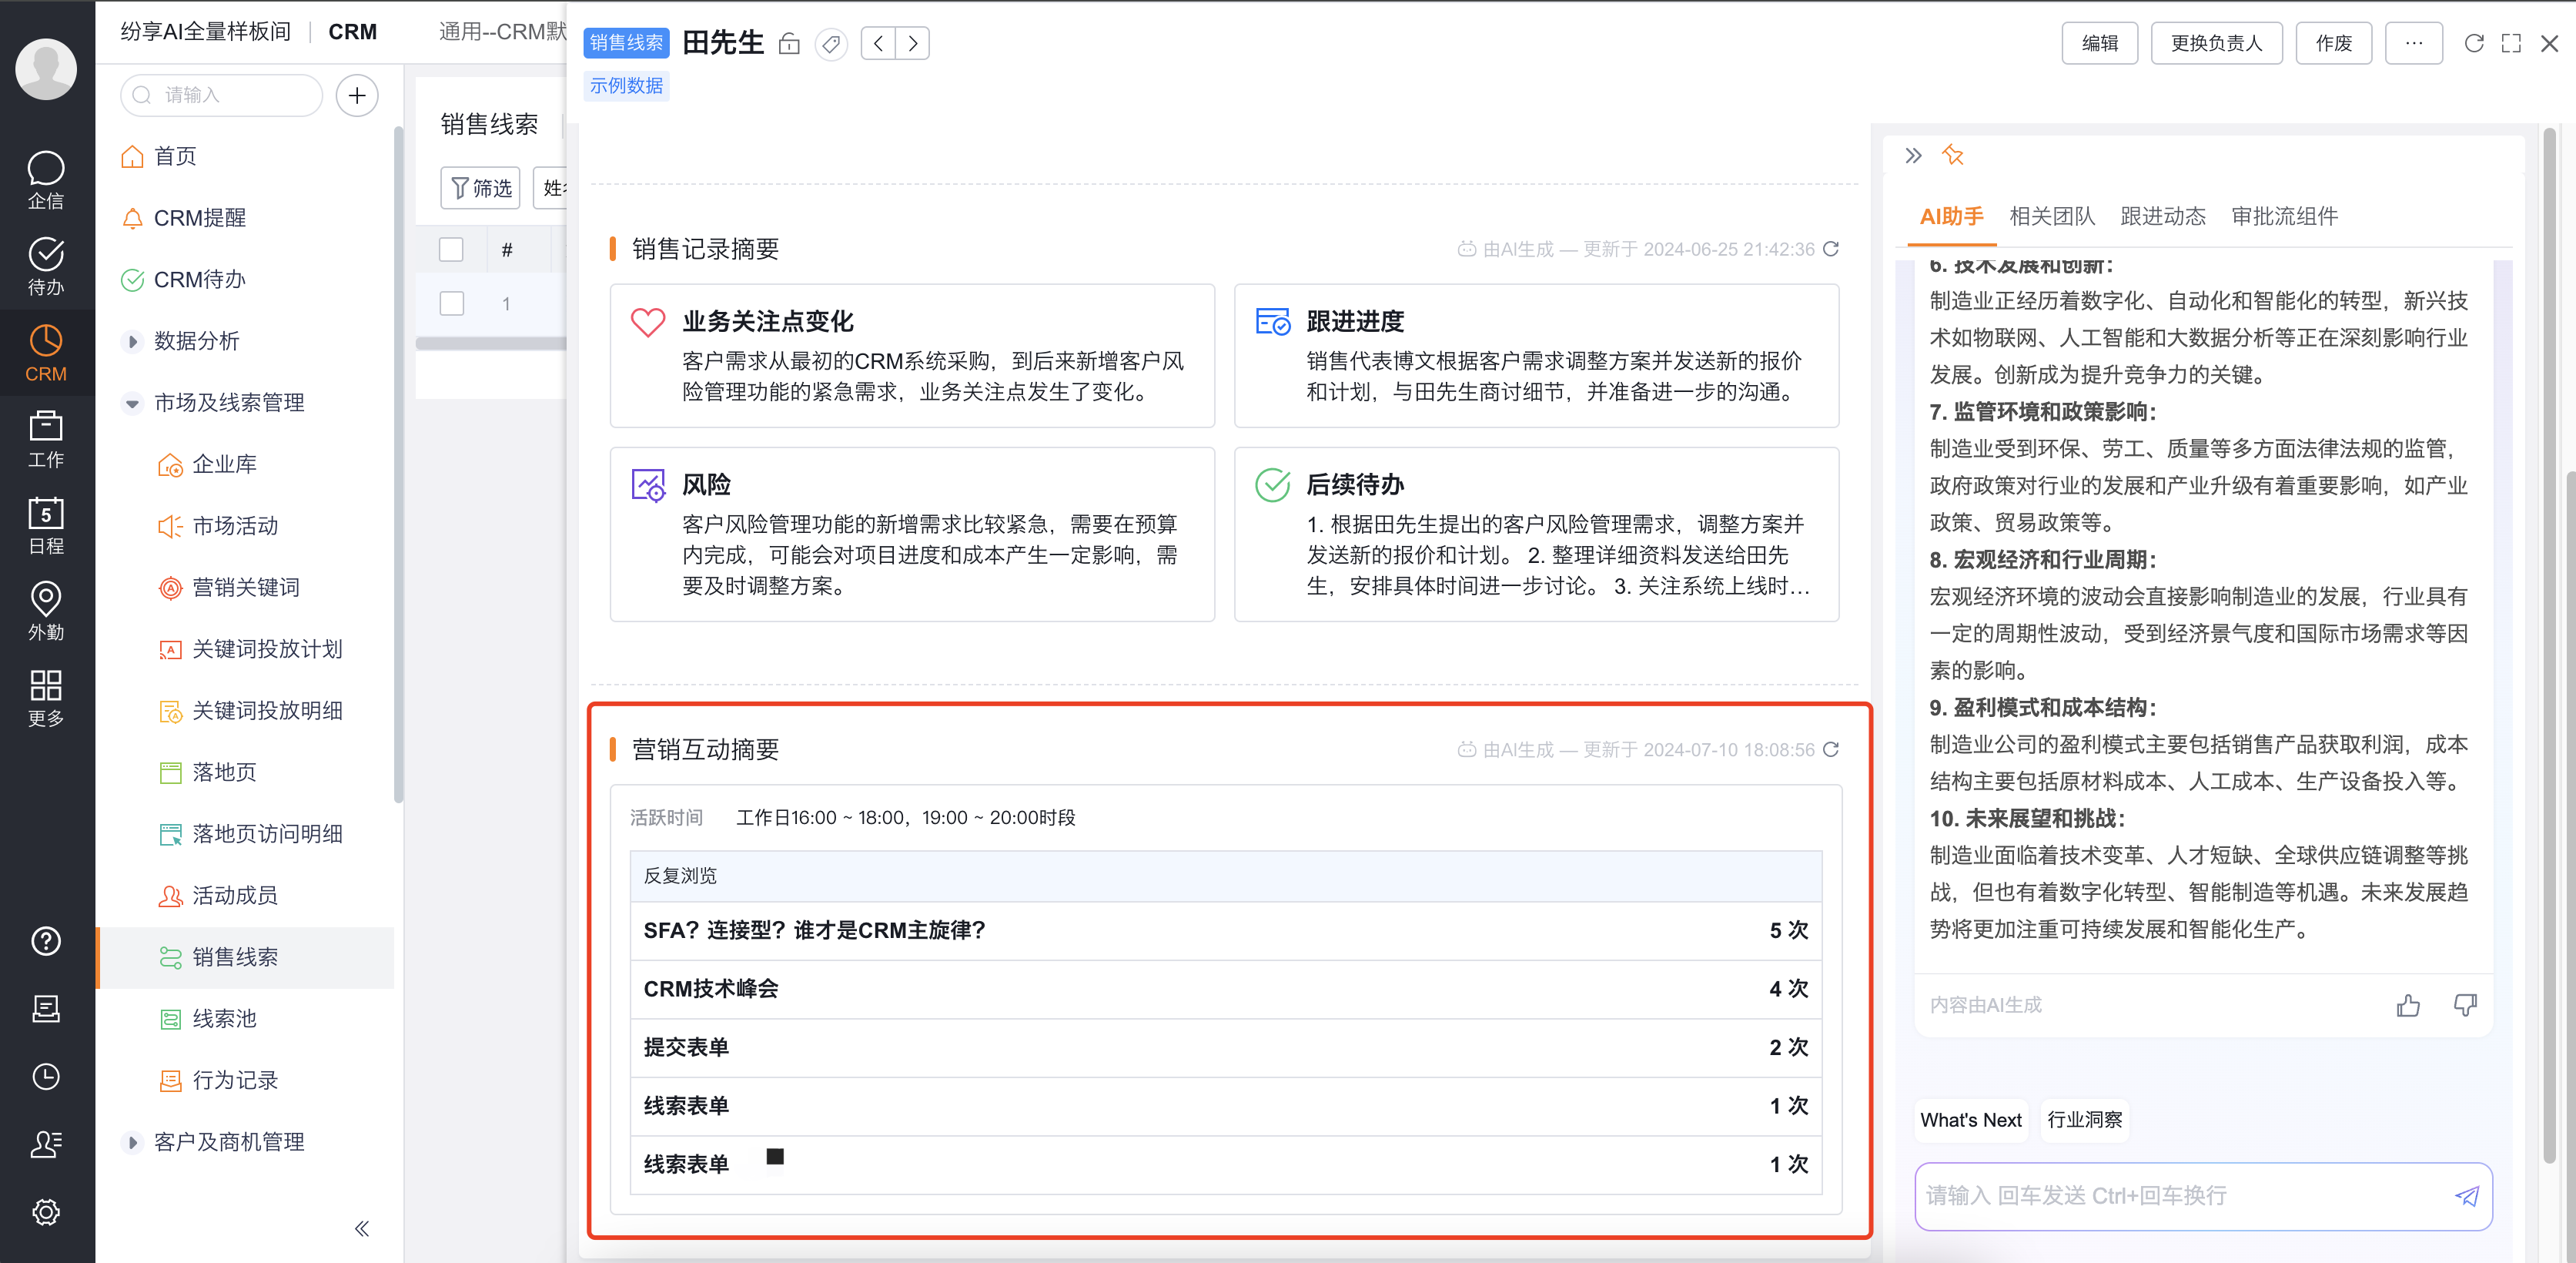This screenshot has height=1263, width=2576.
Task: Click the lock icon next to 田先生
Action: 789,44
